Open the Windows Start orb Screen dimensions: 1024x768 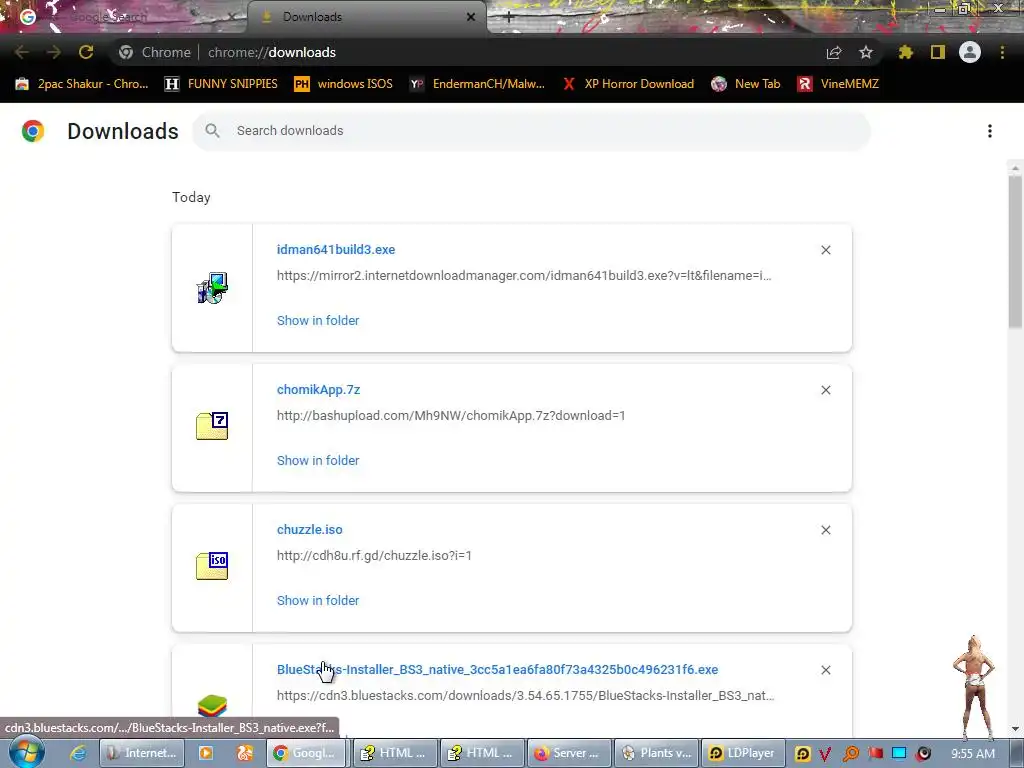(26, 752)
